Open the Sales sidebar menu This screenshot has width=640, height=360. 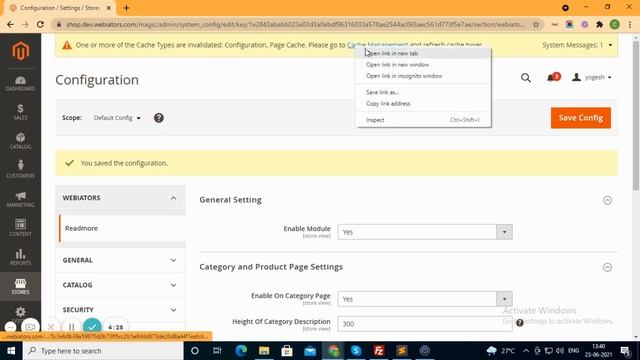[x=20, y=112]
